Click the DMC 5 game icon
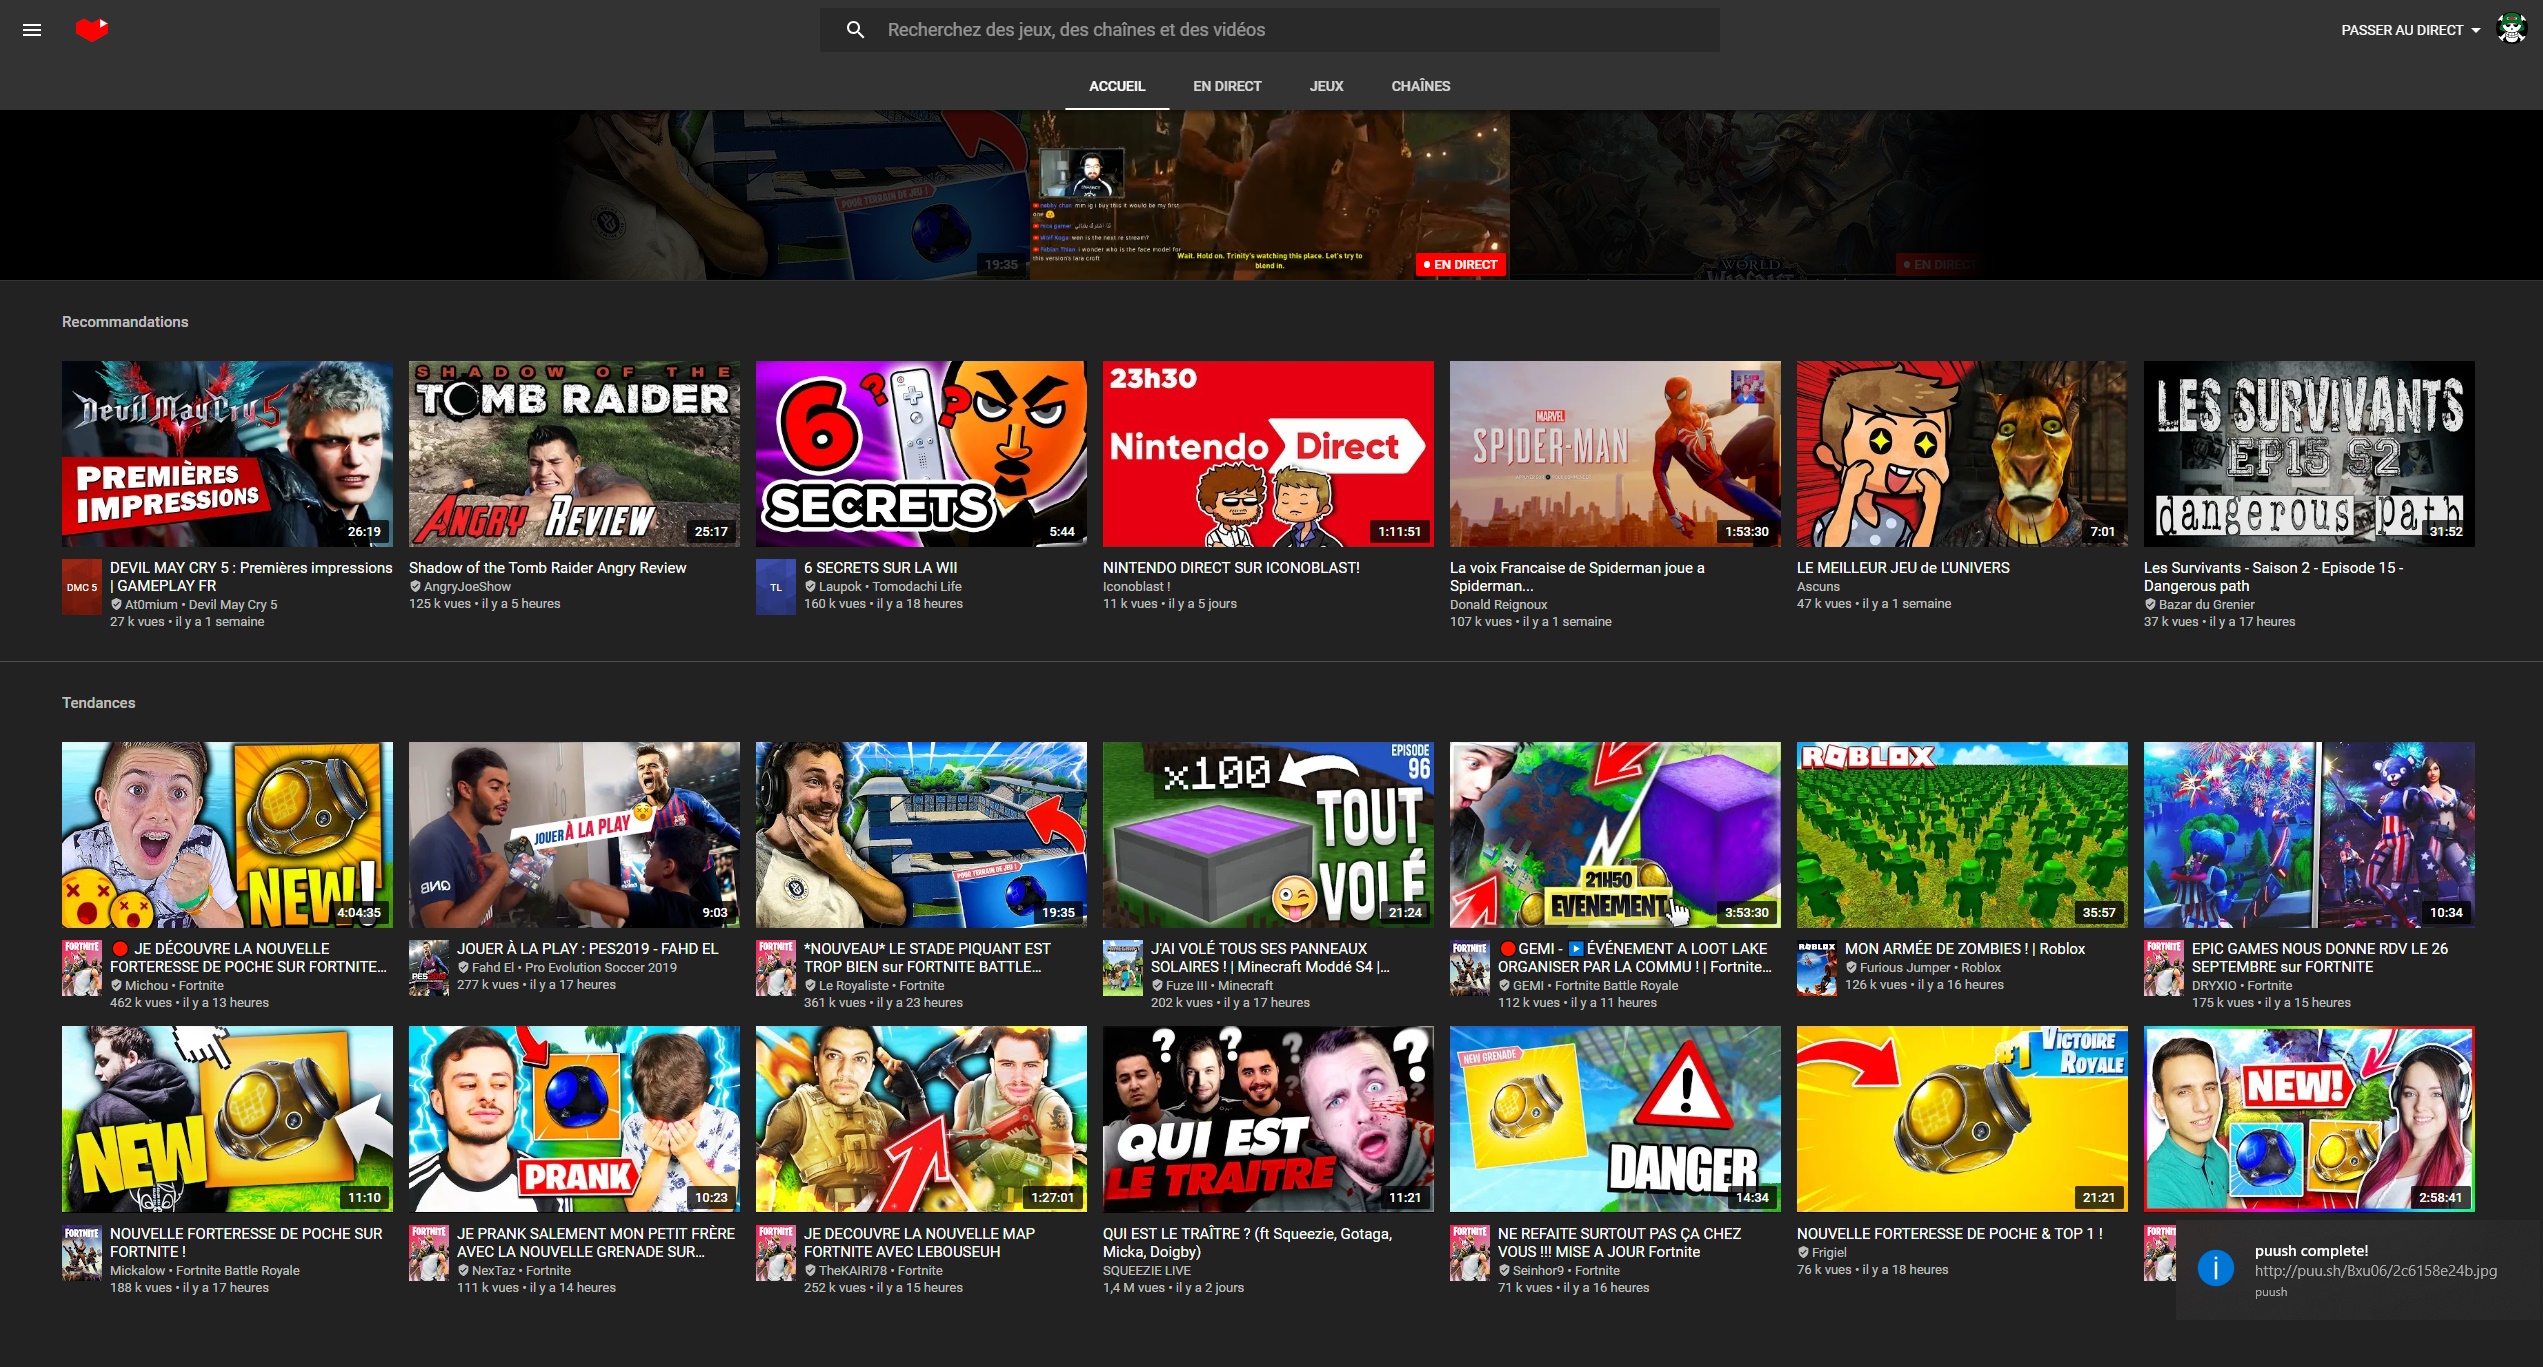Viewport: 2543px width, 1367px height. tap(82, 587)
